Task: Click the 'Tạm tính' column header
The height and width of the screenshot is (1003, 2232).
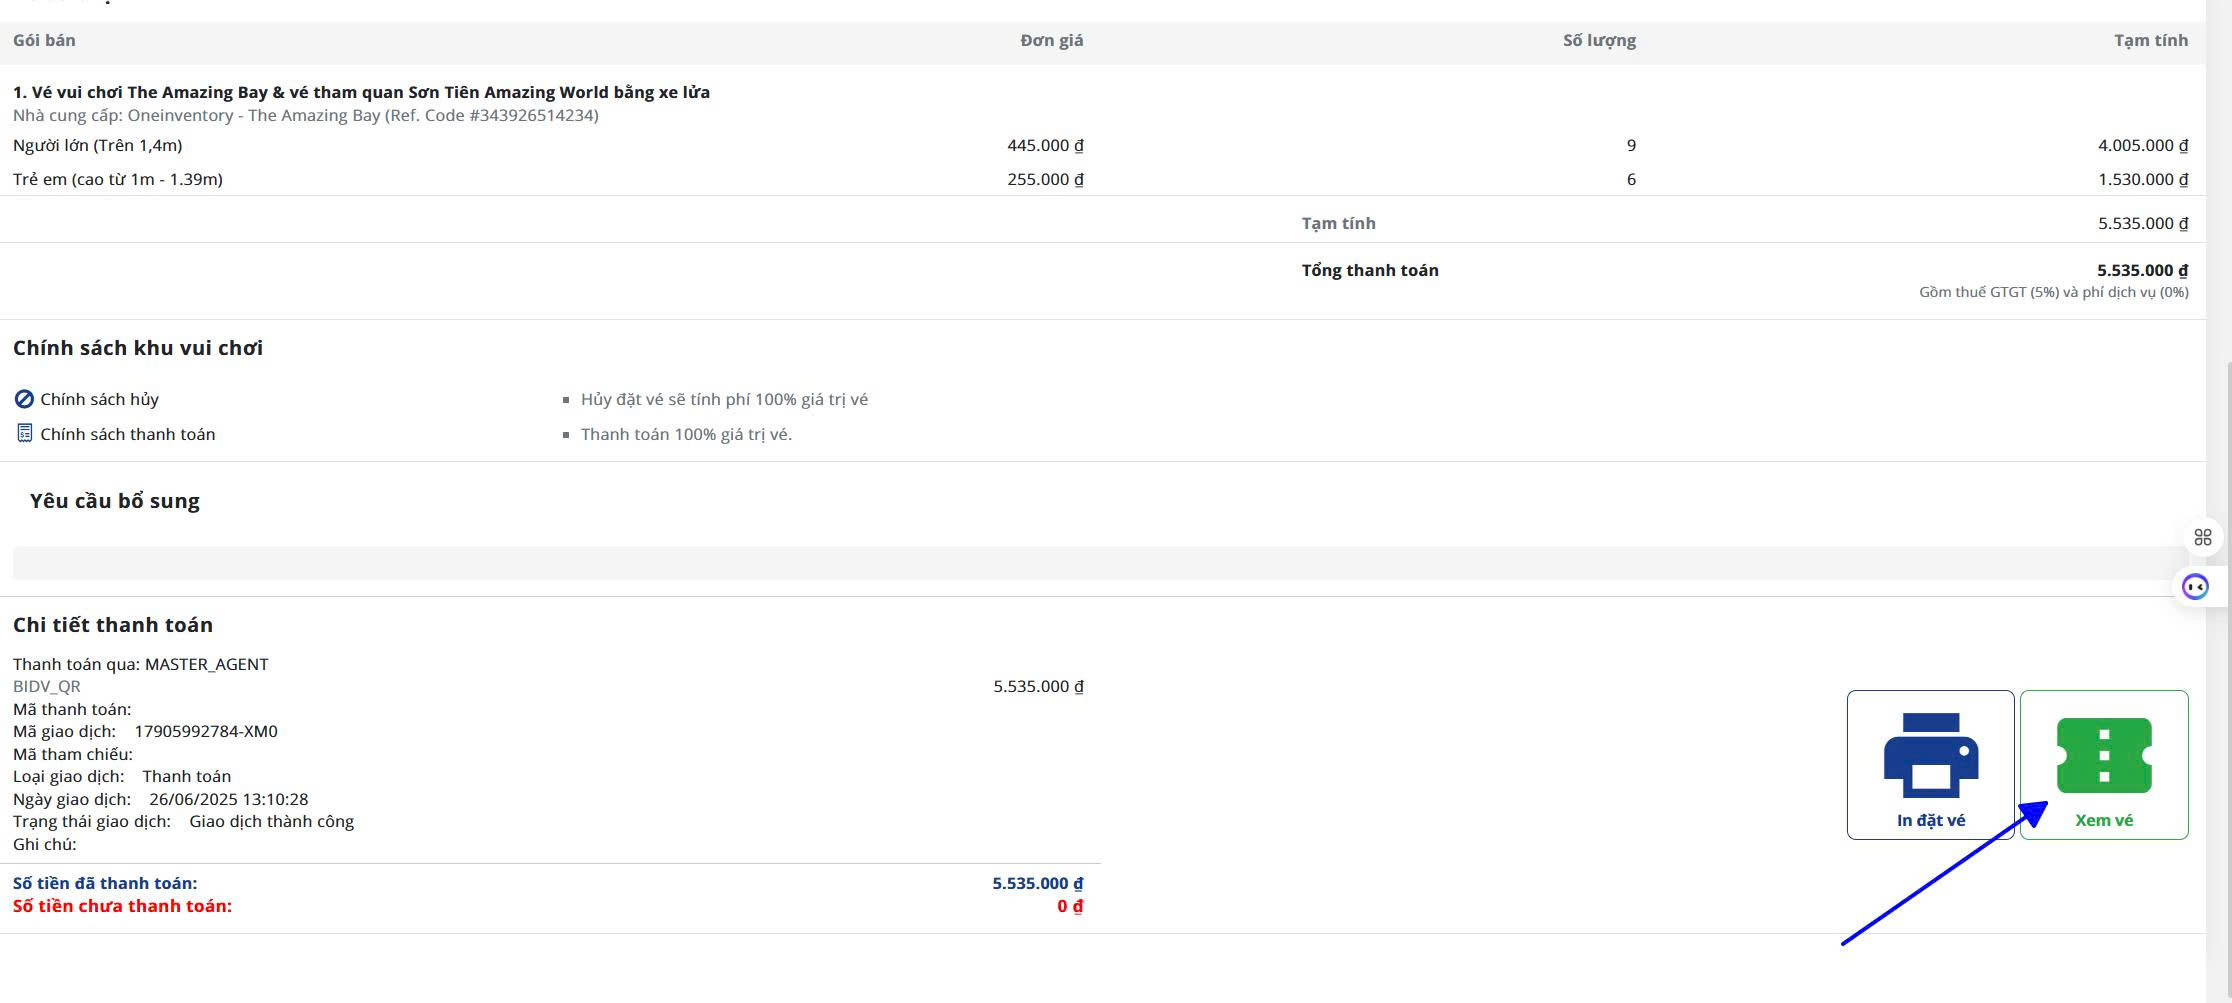Action: point(2150,40)
